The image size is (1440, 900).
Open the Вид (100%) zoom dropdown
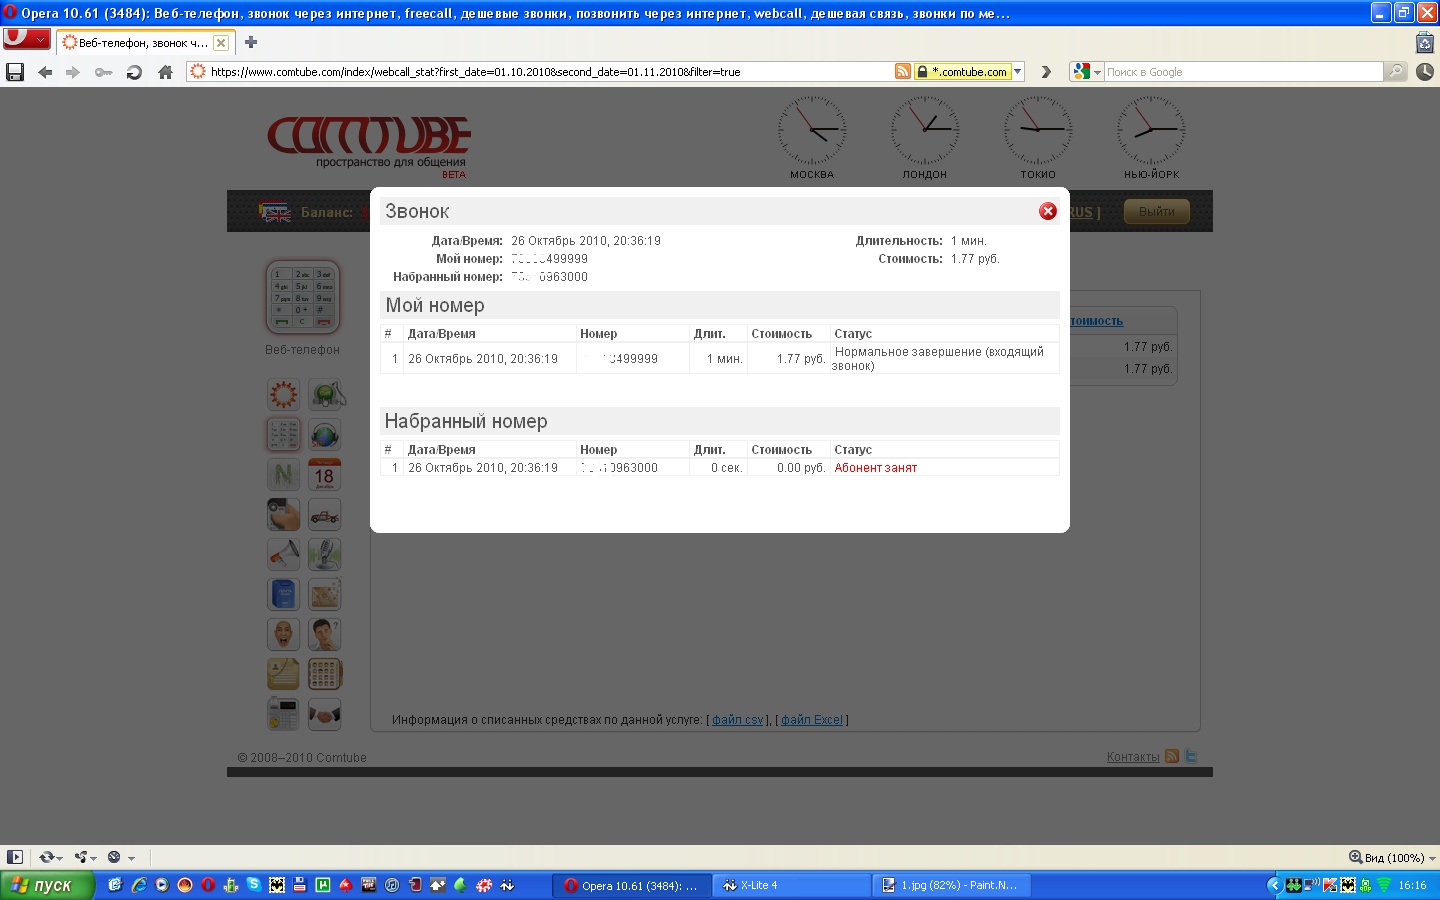[x=1392, y=858]
